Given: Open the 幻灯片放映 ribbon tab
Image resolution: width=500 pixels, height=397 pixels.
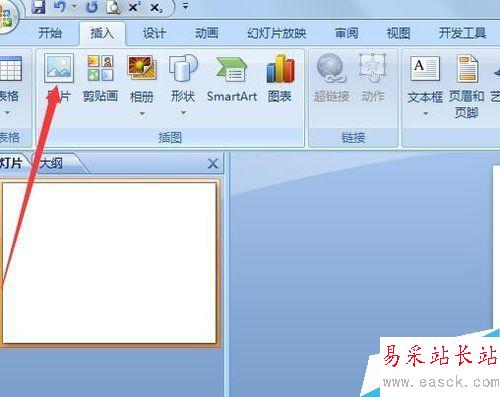Looking at the screenshot, I should click(x=277, y=33).
